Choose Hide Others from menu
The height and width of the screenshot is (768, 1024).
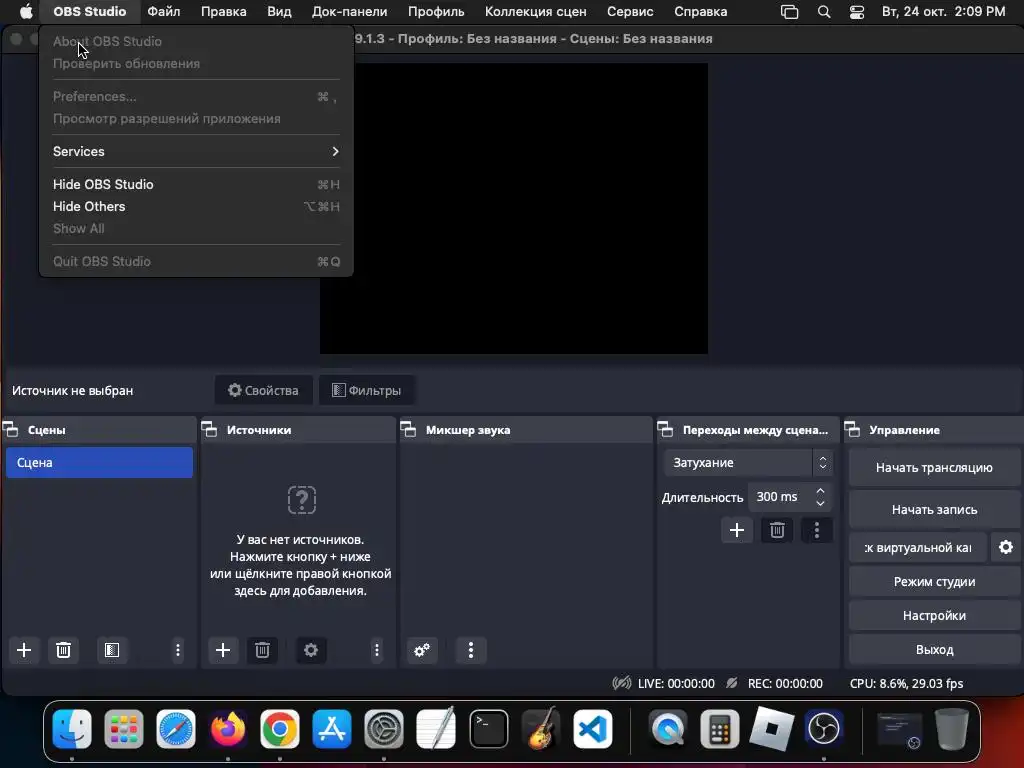point(196,206)
